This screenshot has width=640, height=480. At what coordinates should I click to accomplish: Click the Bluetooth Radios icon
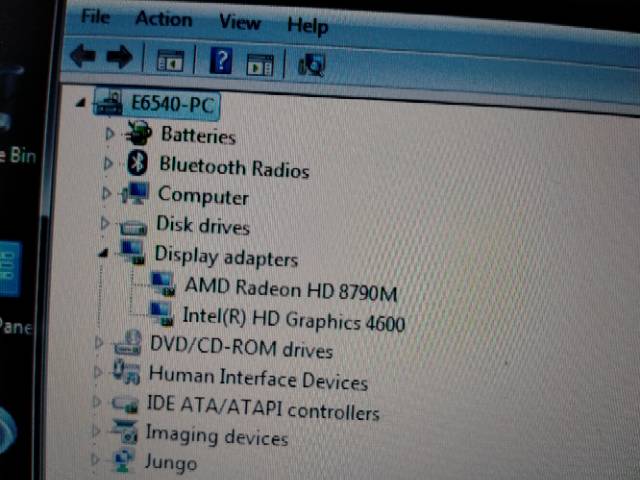[x=137, y=162]
